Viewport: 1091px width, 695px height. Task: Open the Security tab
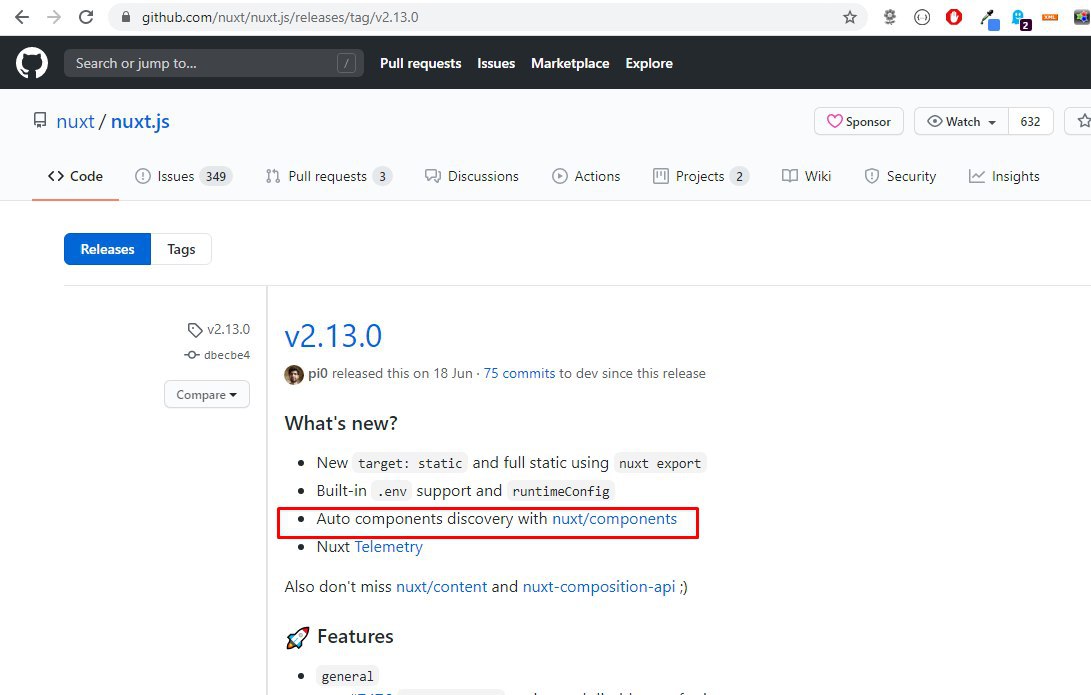click(900, 177)
